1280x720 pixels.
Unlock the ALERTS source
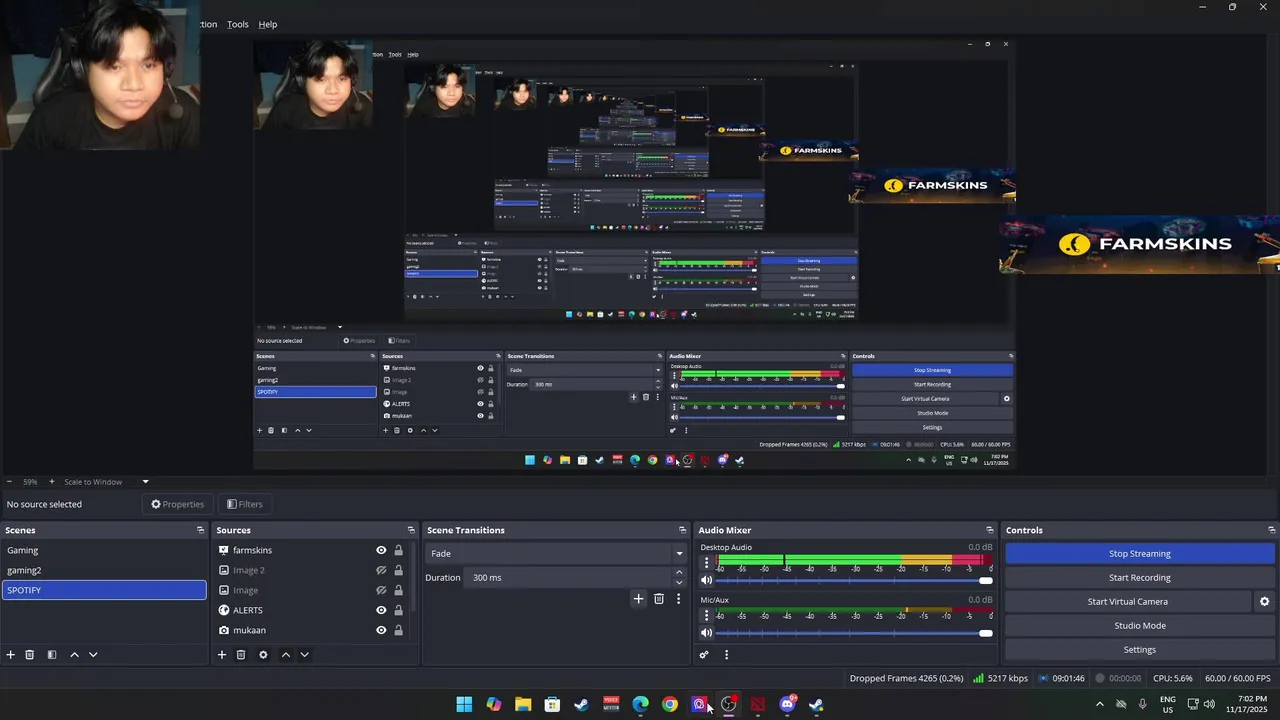click(398, 610)
